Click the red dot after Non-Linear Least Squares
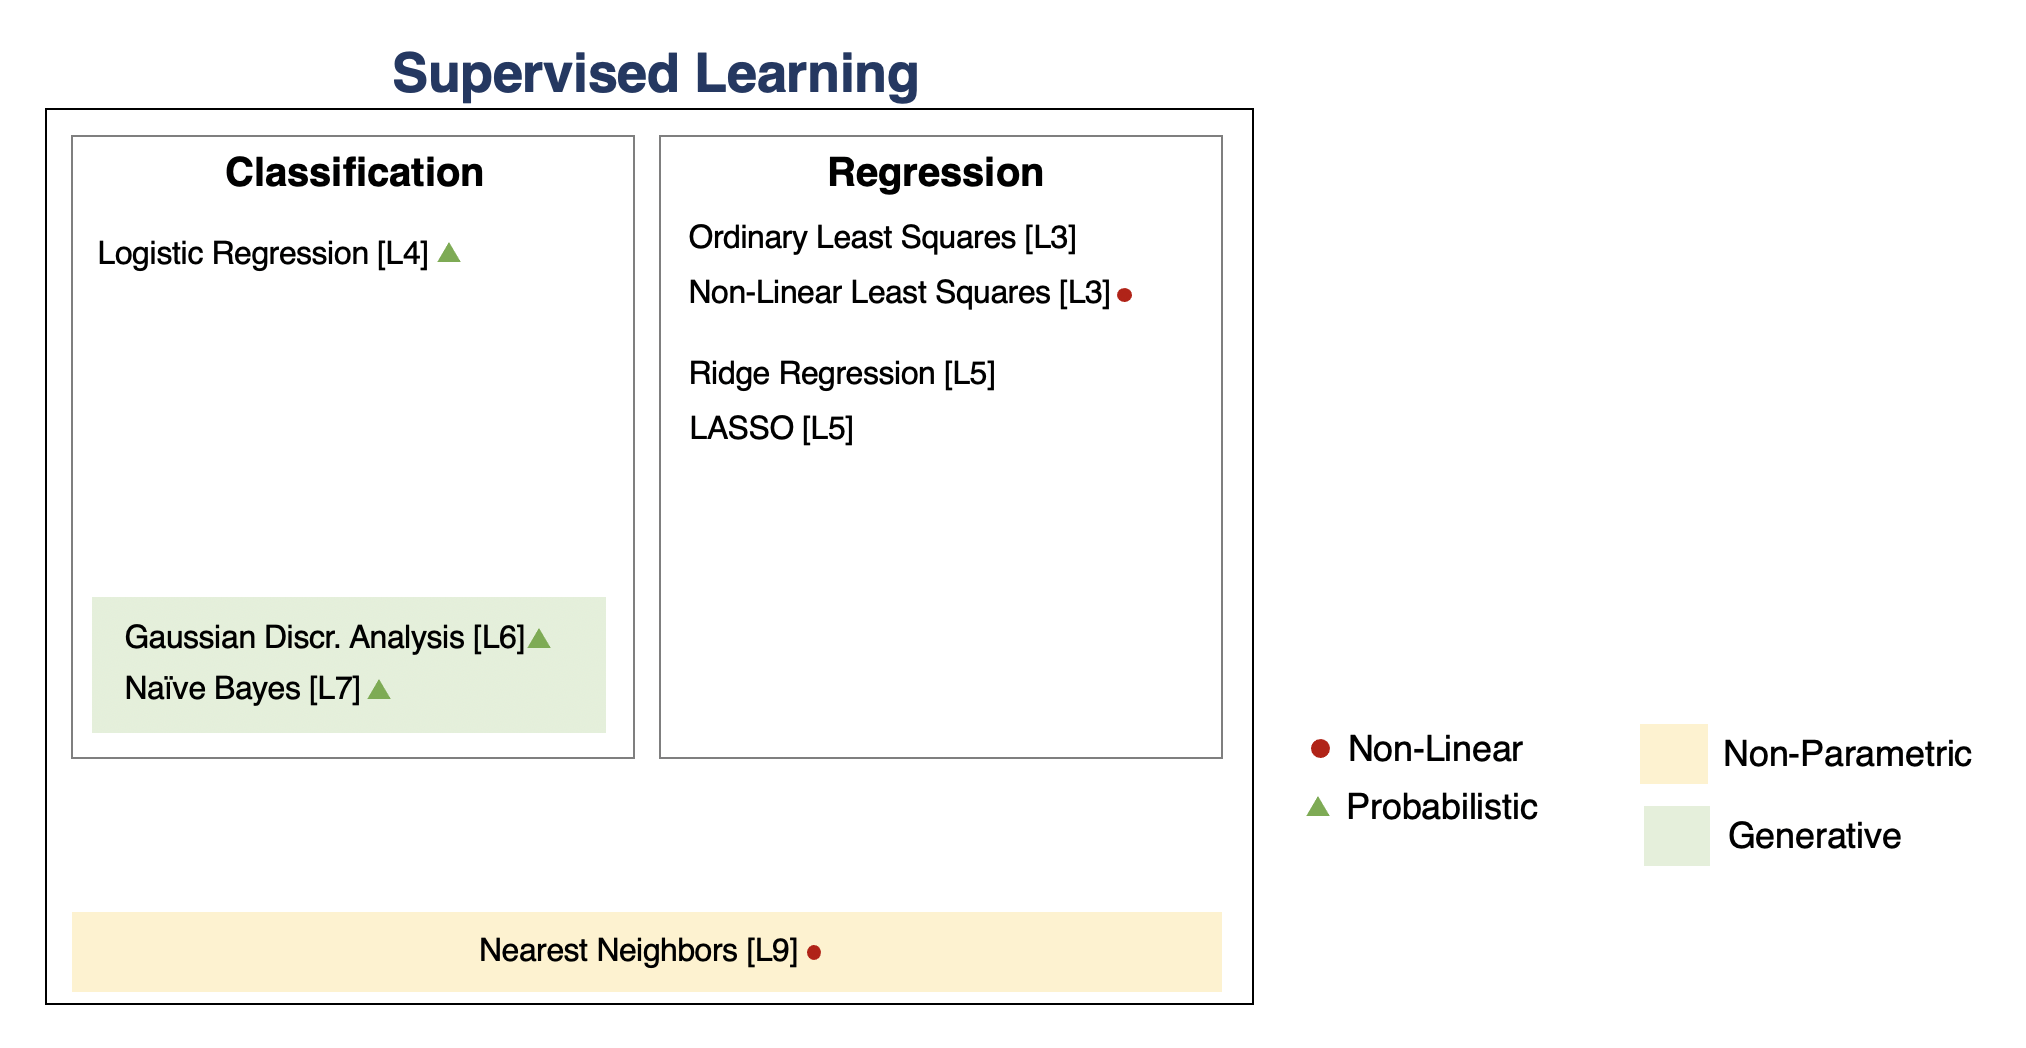 [x=1124, y=295]
